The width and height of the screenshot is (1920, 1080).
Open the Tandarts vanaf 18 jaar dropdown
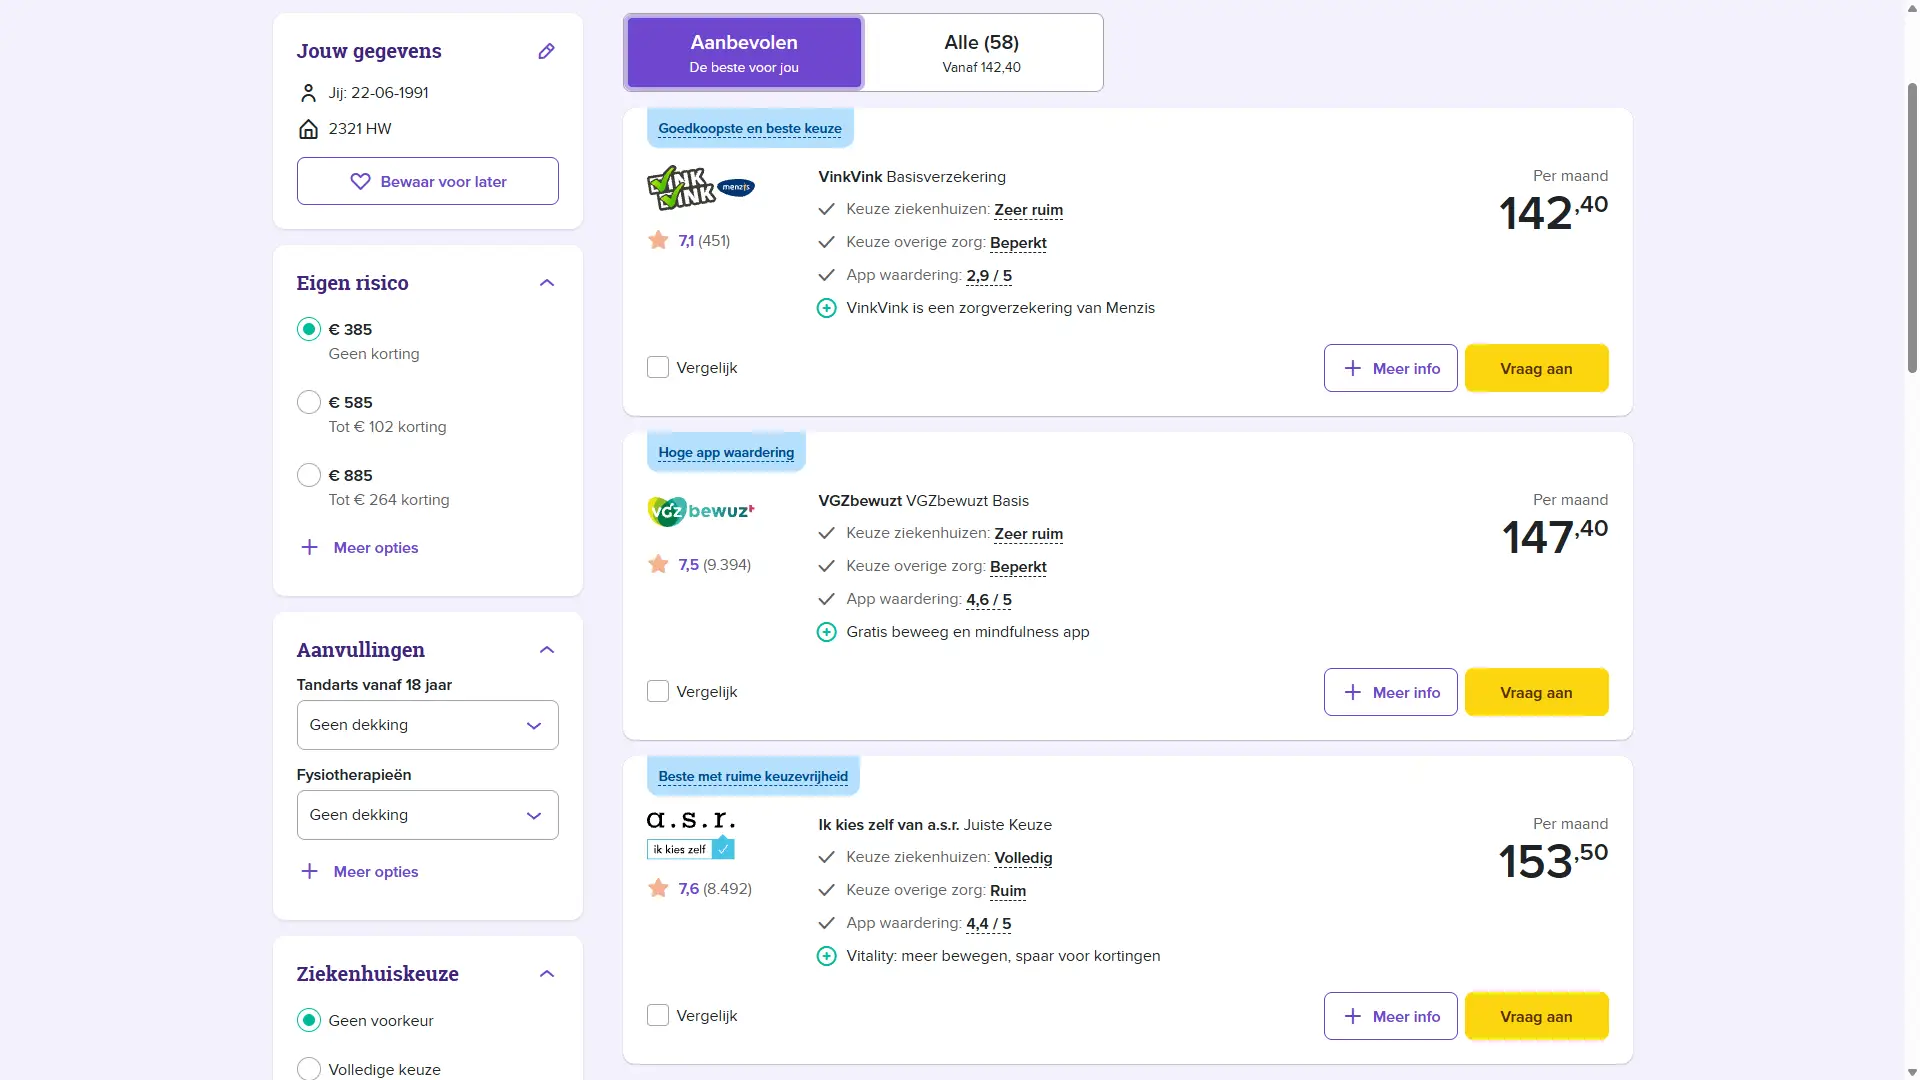(x=427, y=725)
